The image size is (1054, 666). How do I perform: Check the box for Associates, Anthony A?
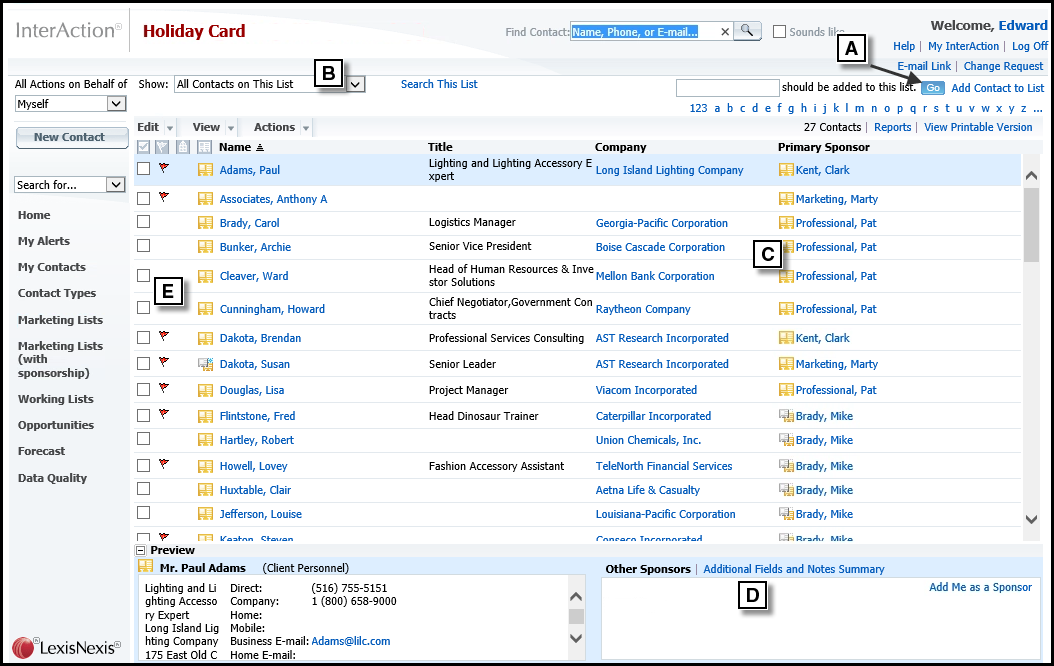[143, 198]
